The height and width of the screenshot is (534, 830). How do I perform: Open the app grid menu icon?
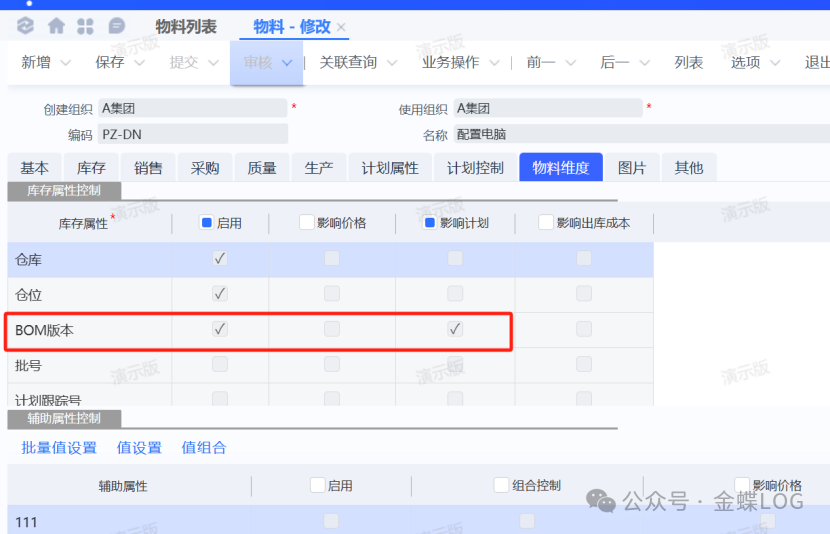click(86, 26)
